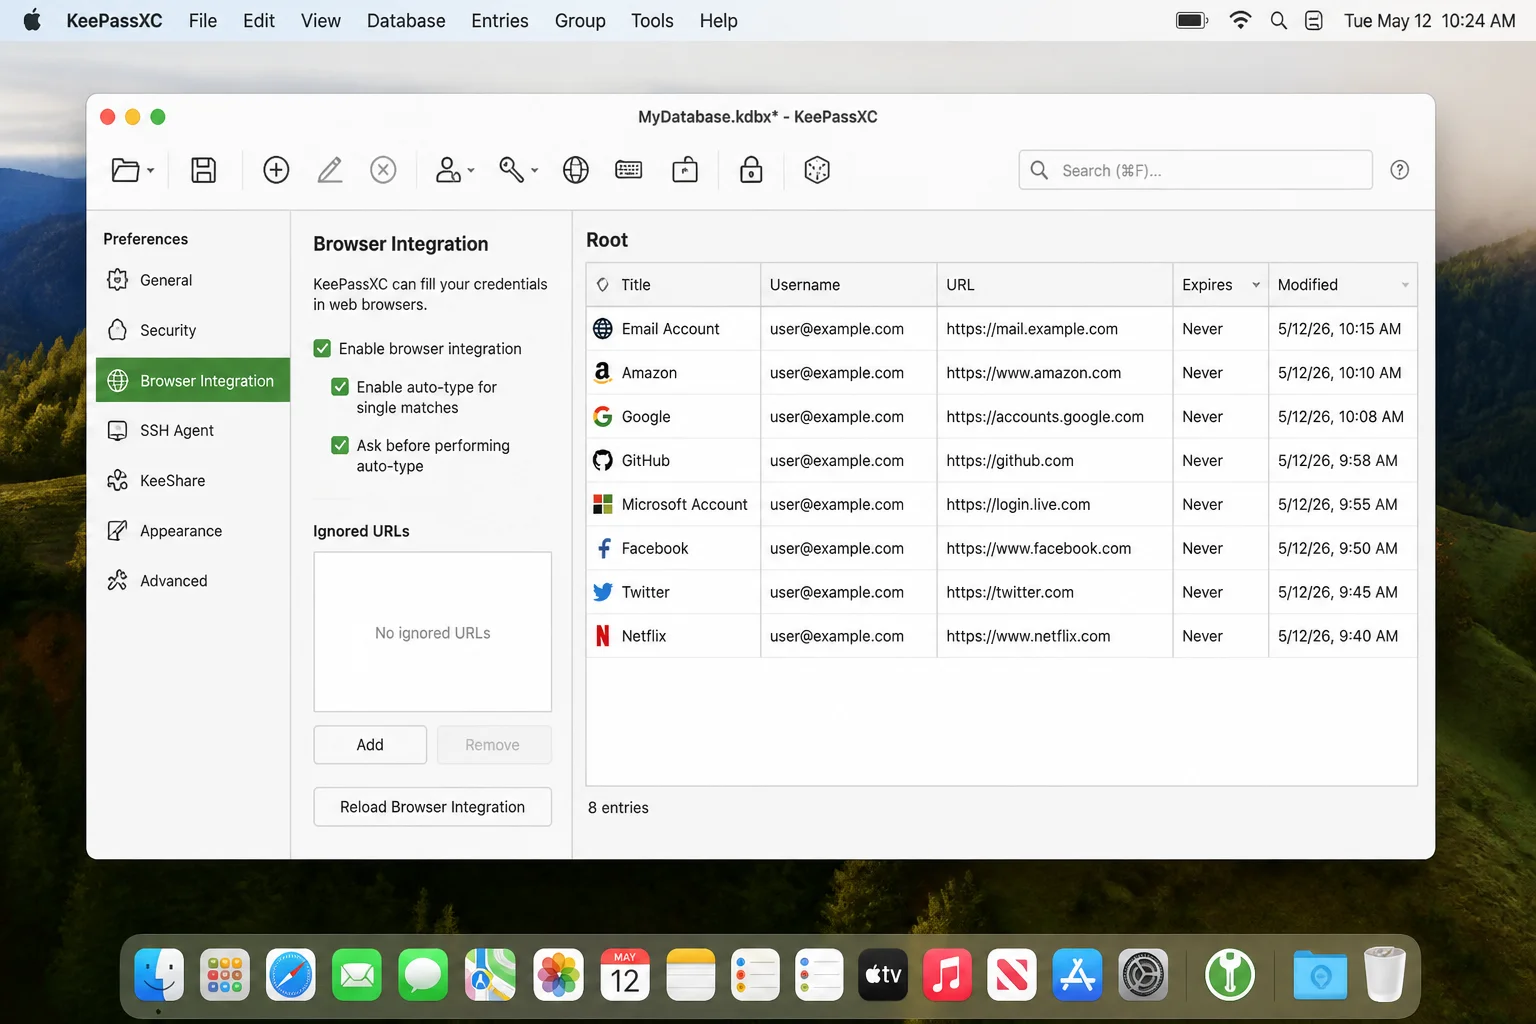Click the URL column header
The image size is (1536, 1024).
pos(1054,285)
